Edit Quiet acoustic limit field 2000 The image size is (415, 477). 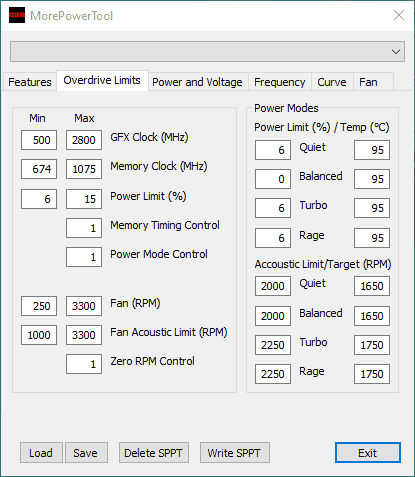tap(273, 286)
